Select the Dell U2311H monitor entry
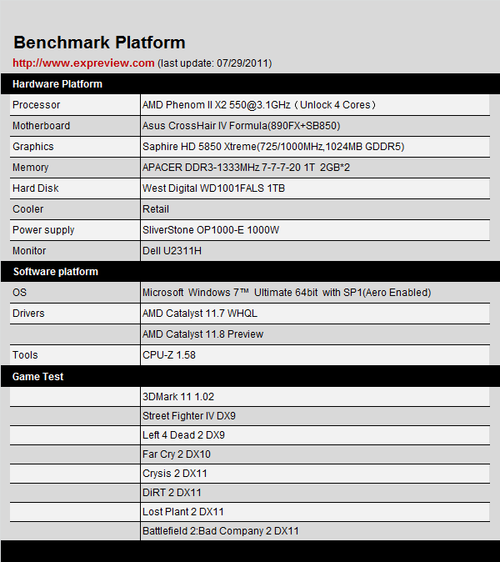Image resolution: width=500 pixels, height=562 pixels. [x=172, y=250]
